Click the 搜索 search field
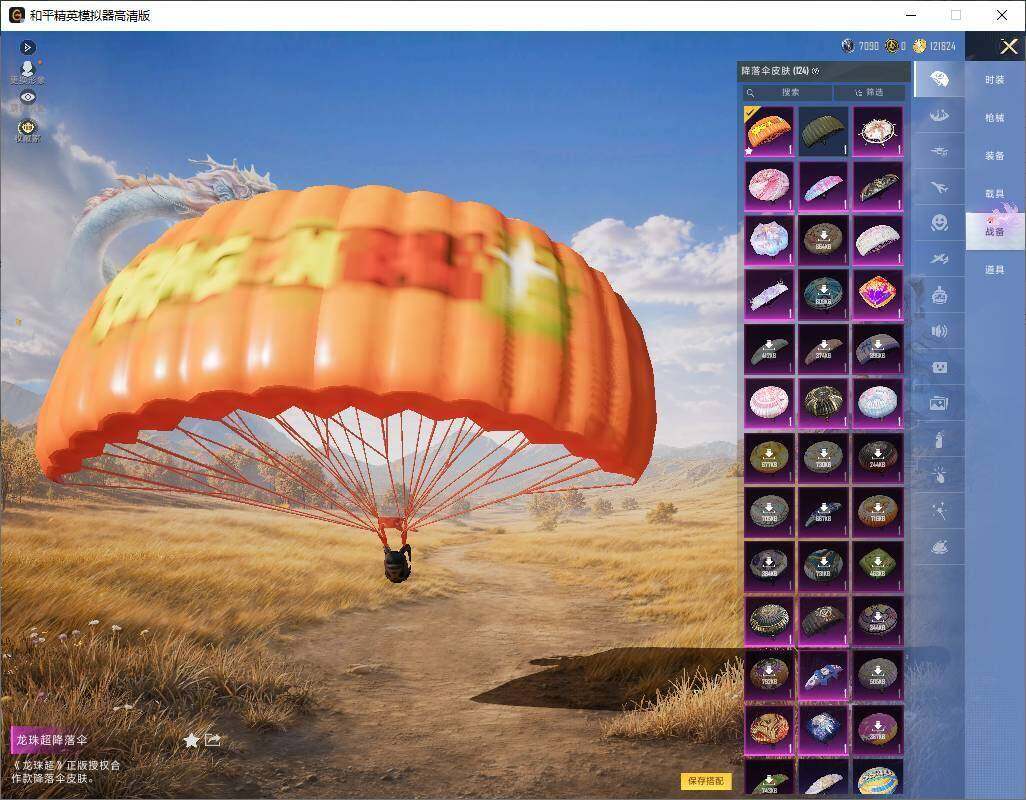Viewport: 1026px width, 800px height. (x=787, y=92)
